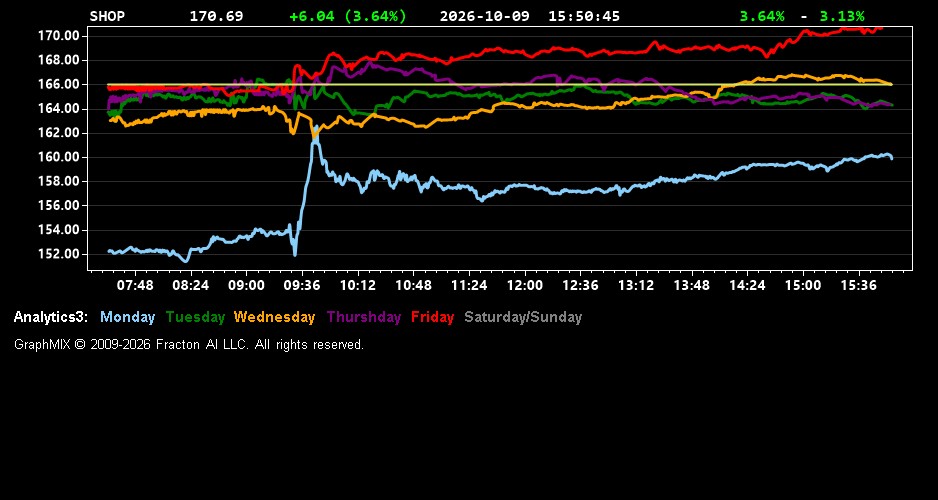Image resolution: width=938 pixels, height=500 pixels.
Task: Click the 166.00 y-axis label
Action: pos(57,84)
